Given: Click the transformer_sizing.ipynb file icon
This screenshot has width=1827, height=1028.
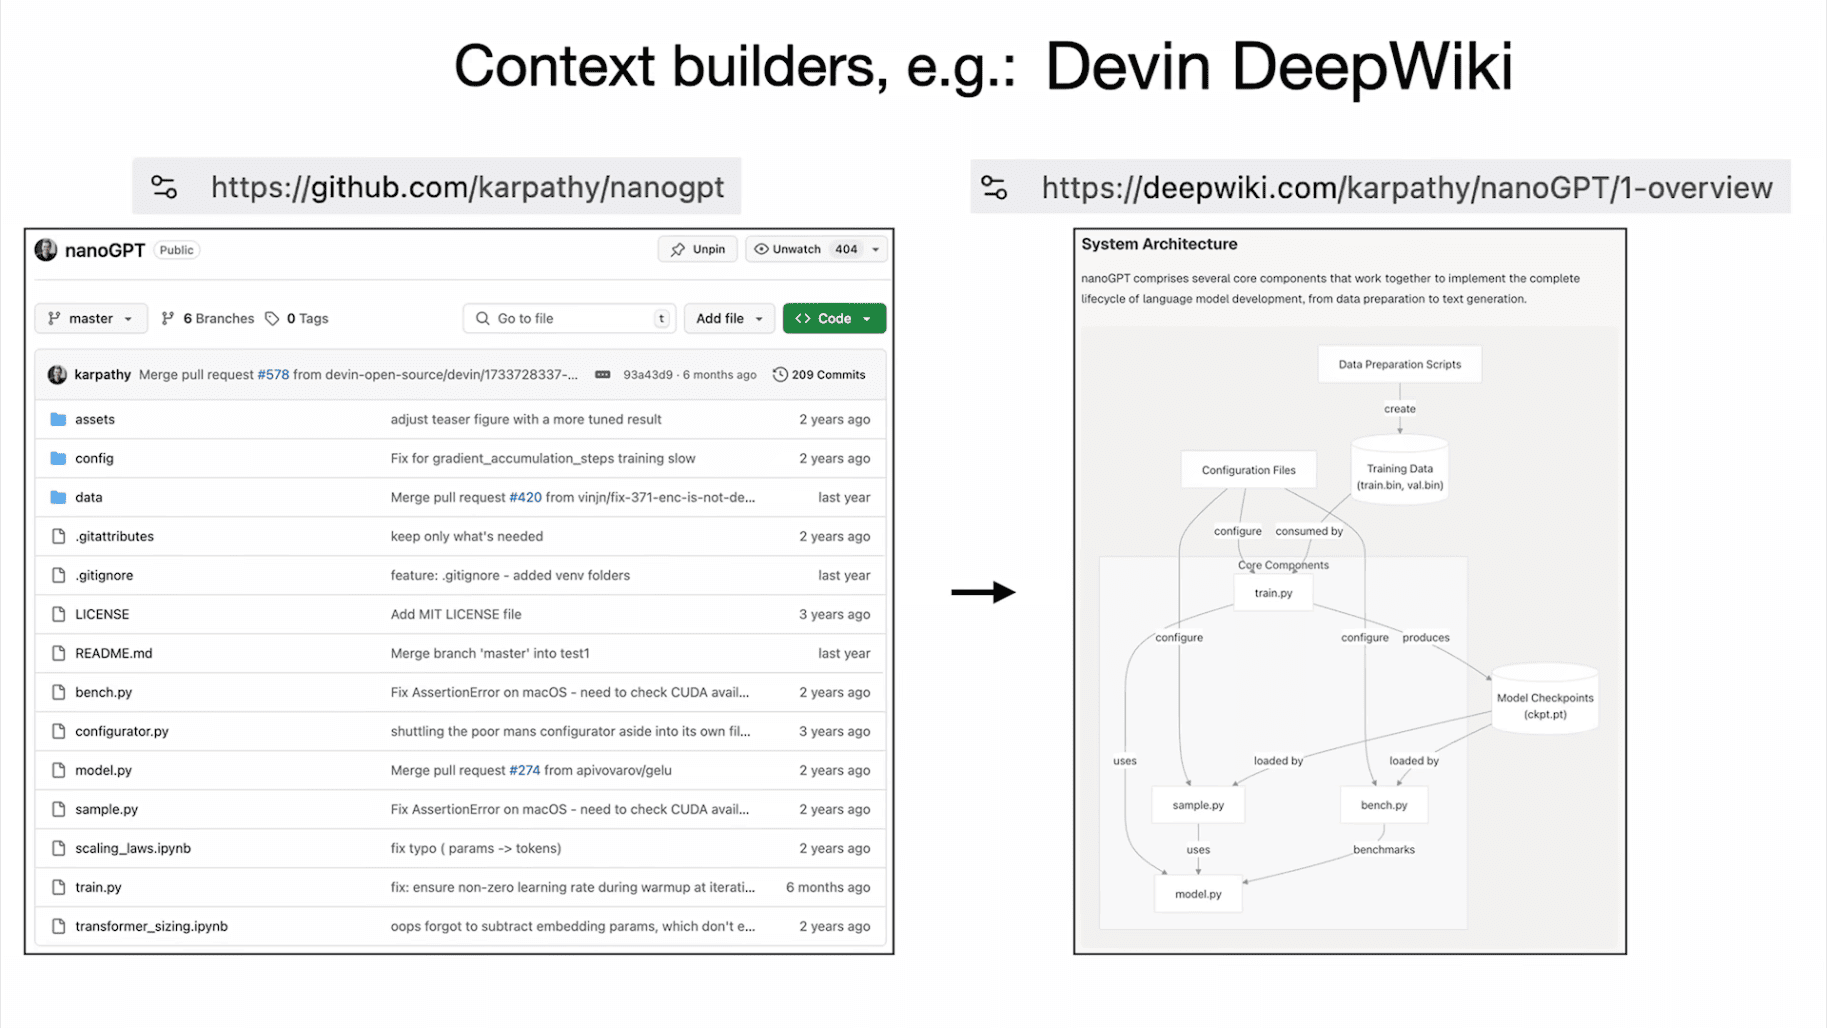Looking at the screenshot, I should point(58,926).
